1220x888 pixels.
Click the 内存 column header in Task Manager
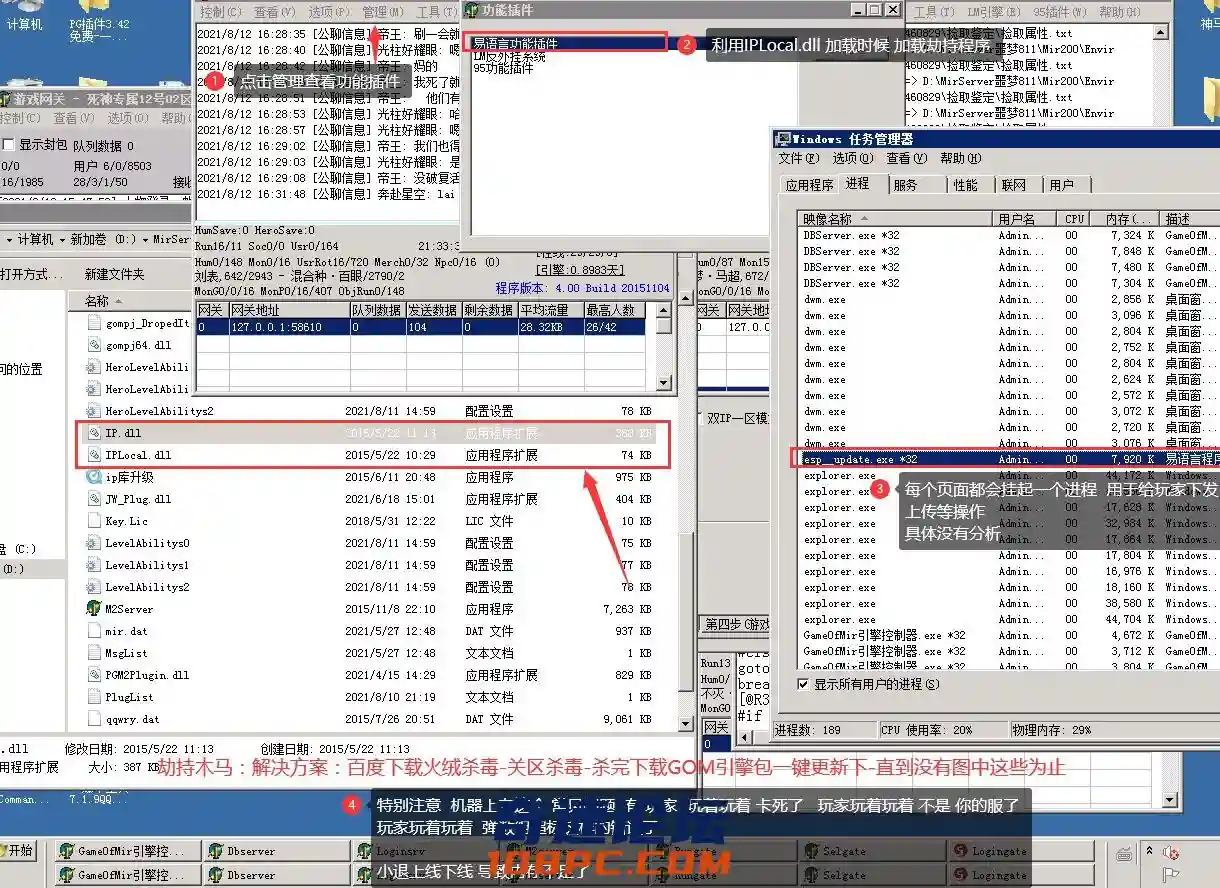(1124, 218)
